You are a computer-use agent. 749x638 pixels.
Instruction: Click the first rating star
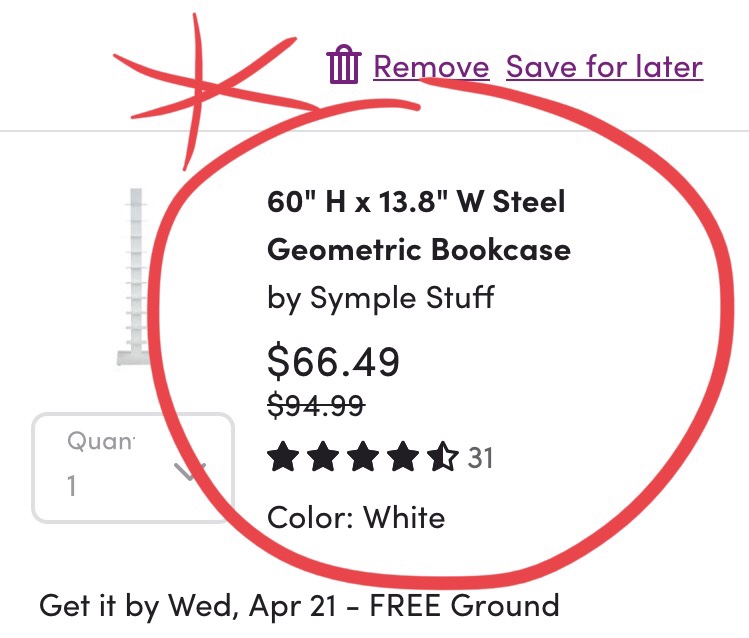coord(283,459)
